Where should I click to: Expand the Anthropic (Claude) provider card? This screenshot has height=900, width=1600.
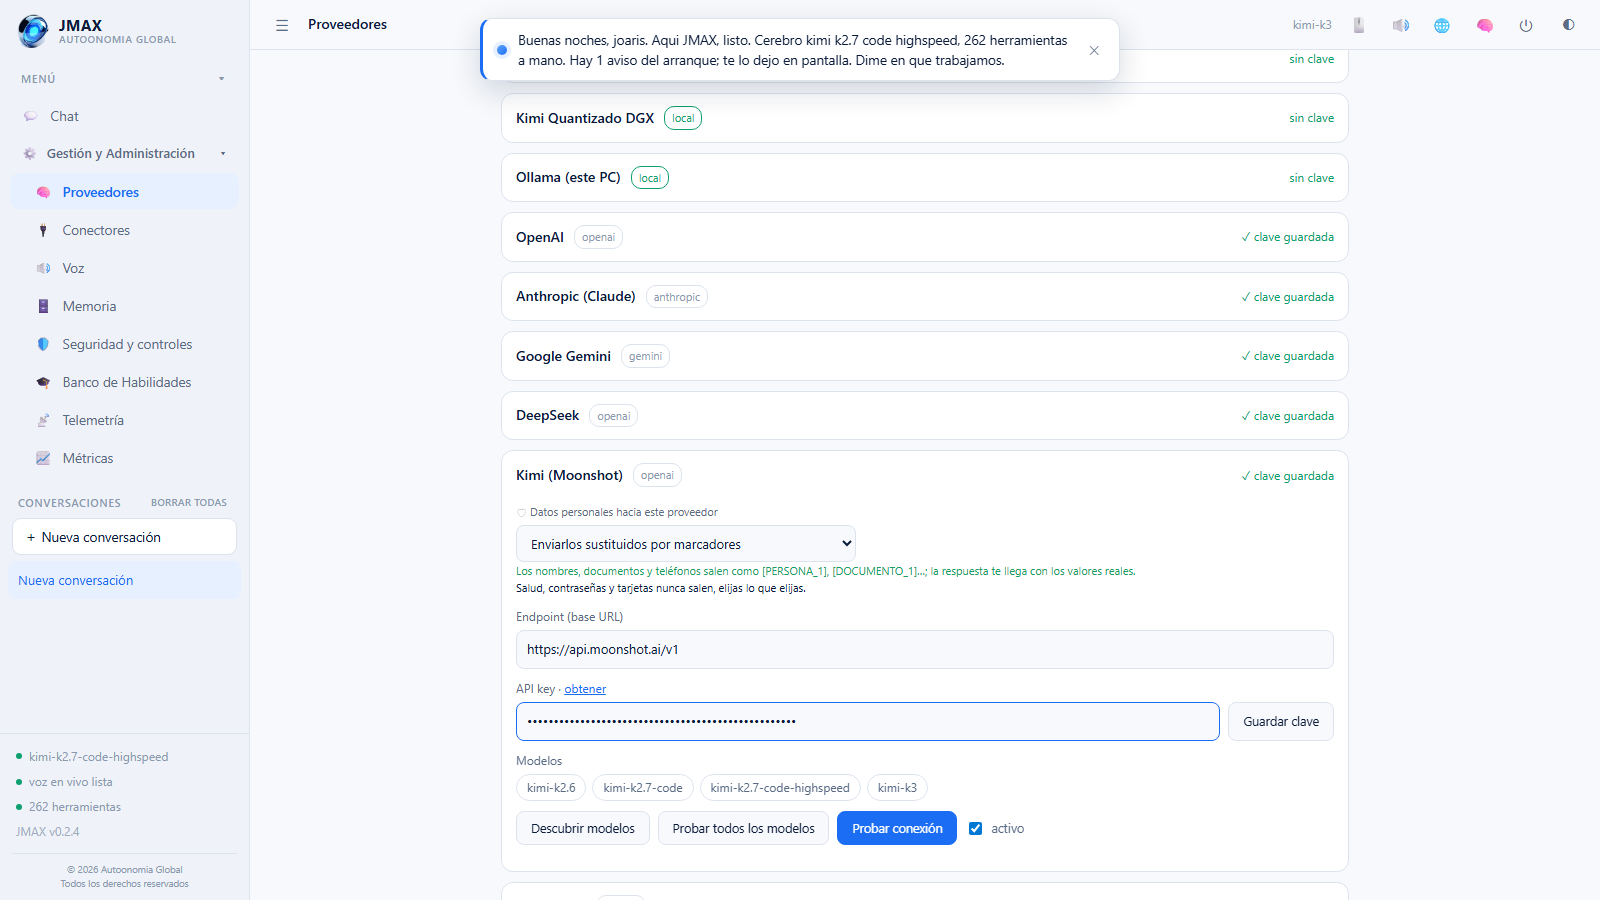[924, 297]
